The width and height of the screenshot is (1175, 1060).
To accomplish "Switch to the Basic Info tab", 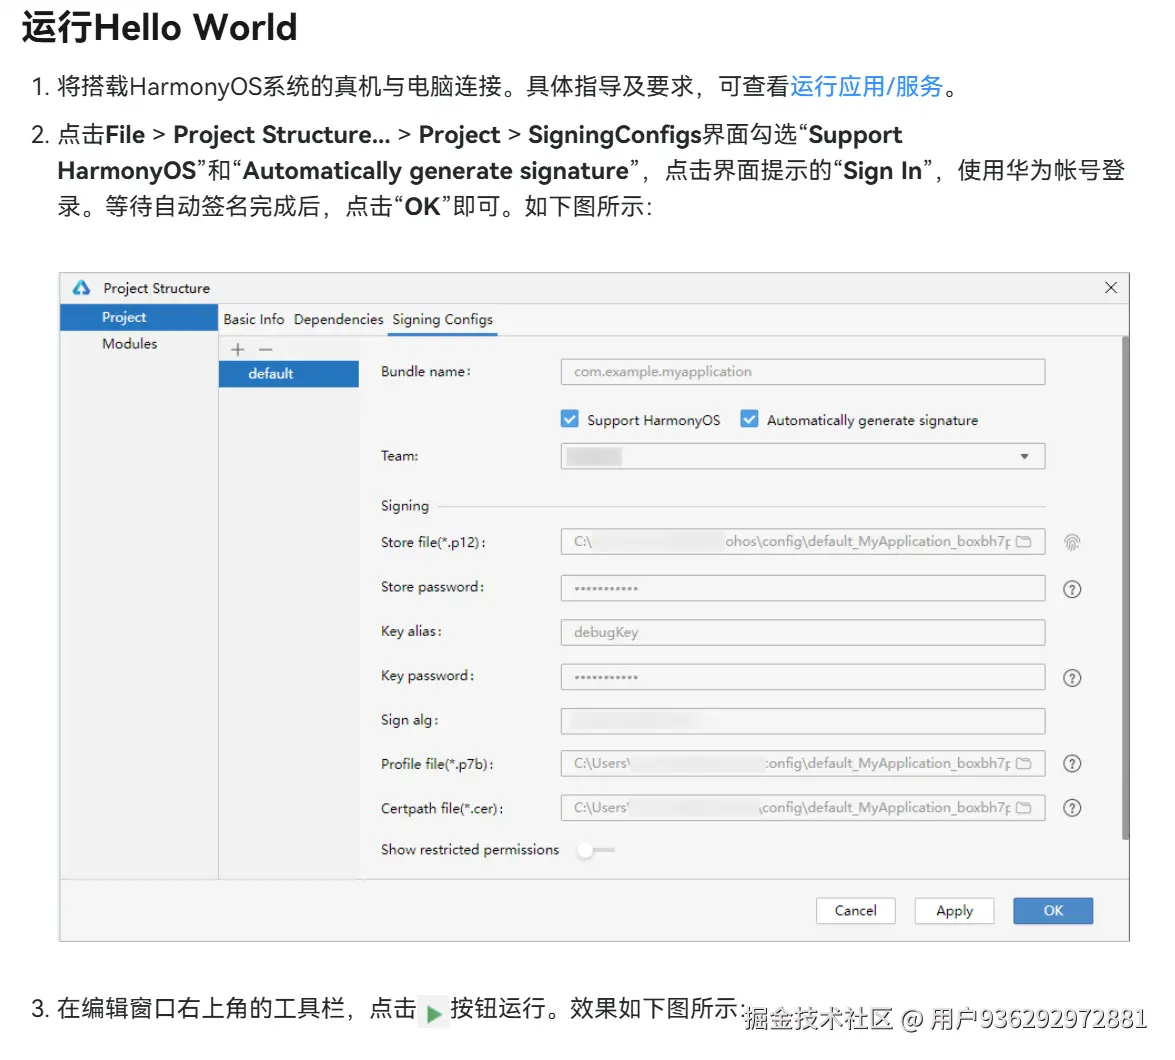I will click(x=254, y=319).
